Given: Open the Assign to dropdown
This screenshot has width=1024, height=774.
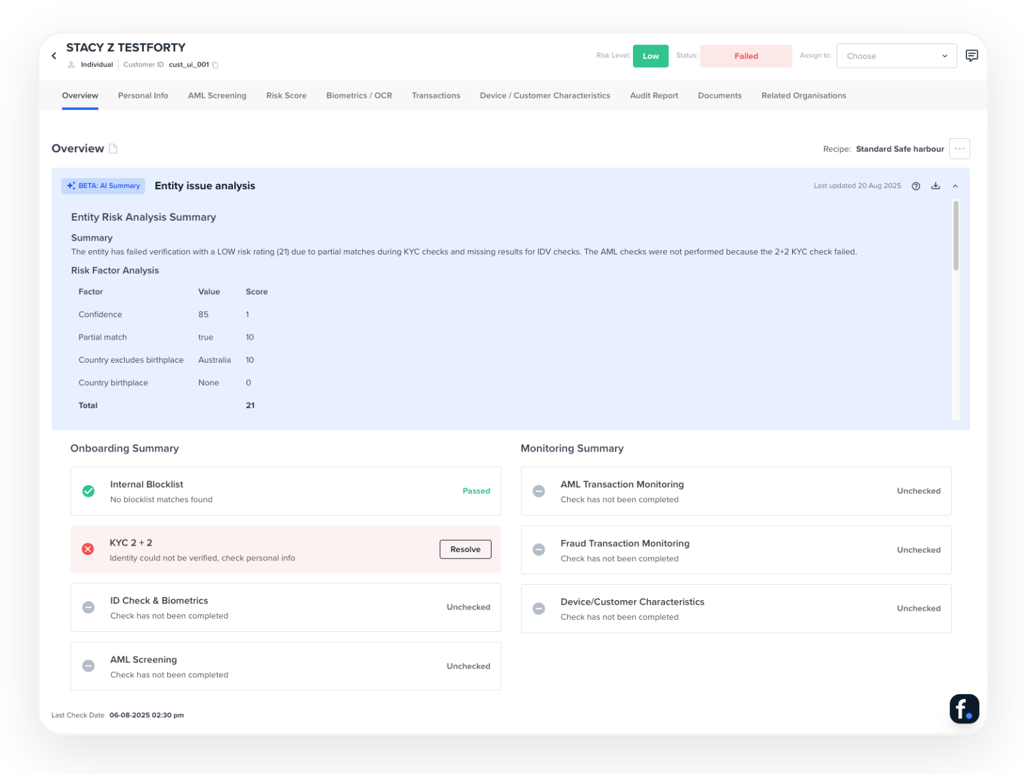Looking at the screenshot, I should click(x=896, y=56).
